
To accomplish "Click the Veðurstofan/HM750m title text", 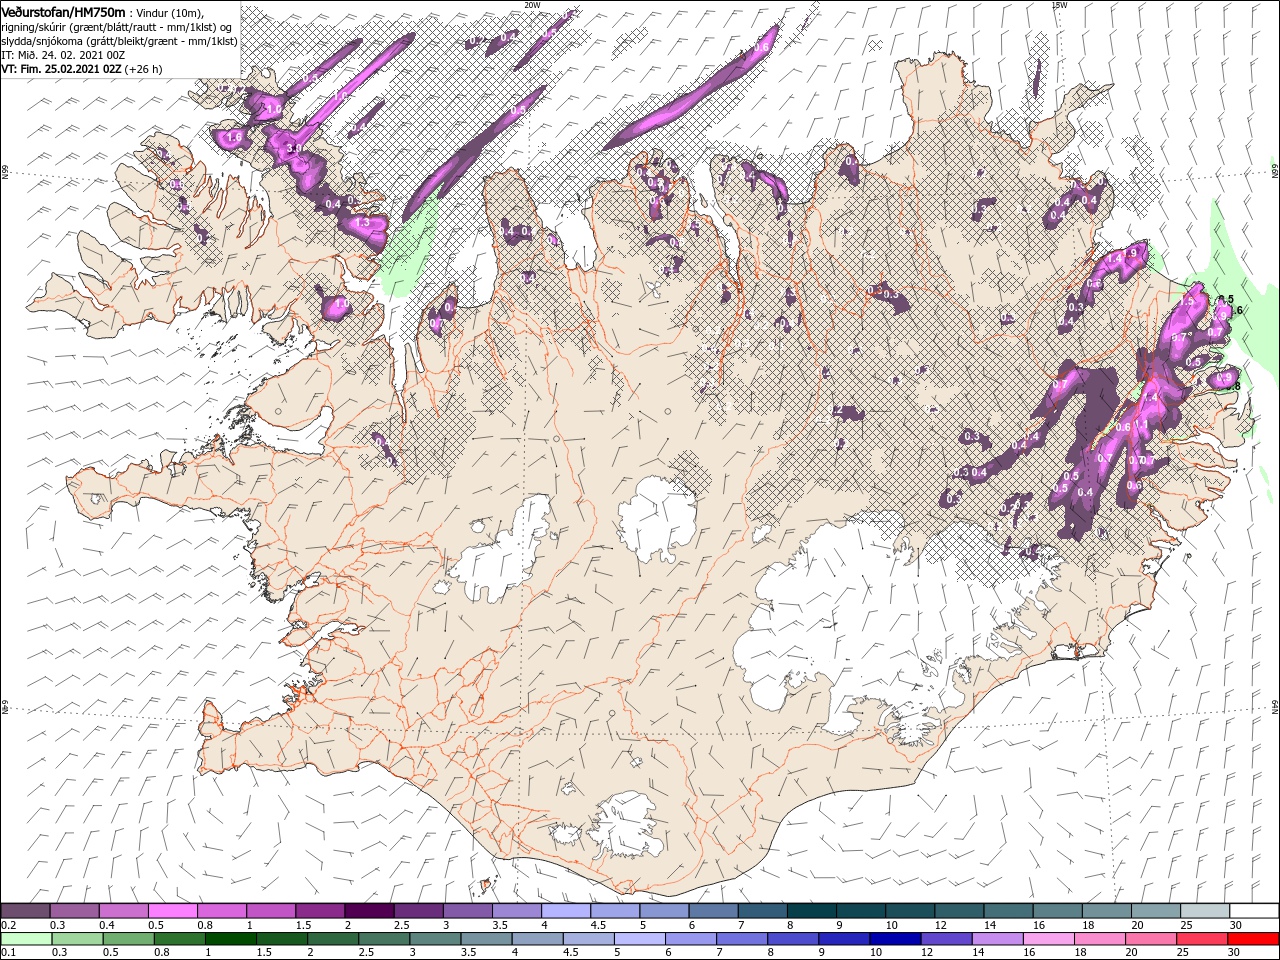I will [x=63, y=11].
